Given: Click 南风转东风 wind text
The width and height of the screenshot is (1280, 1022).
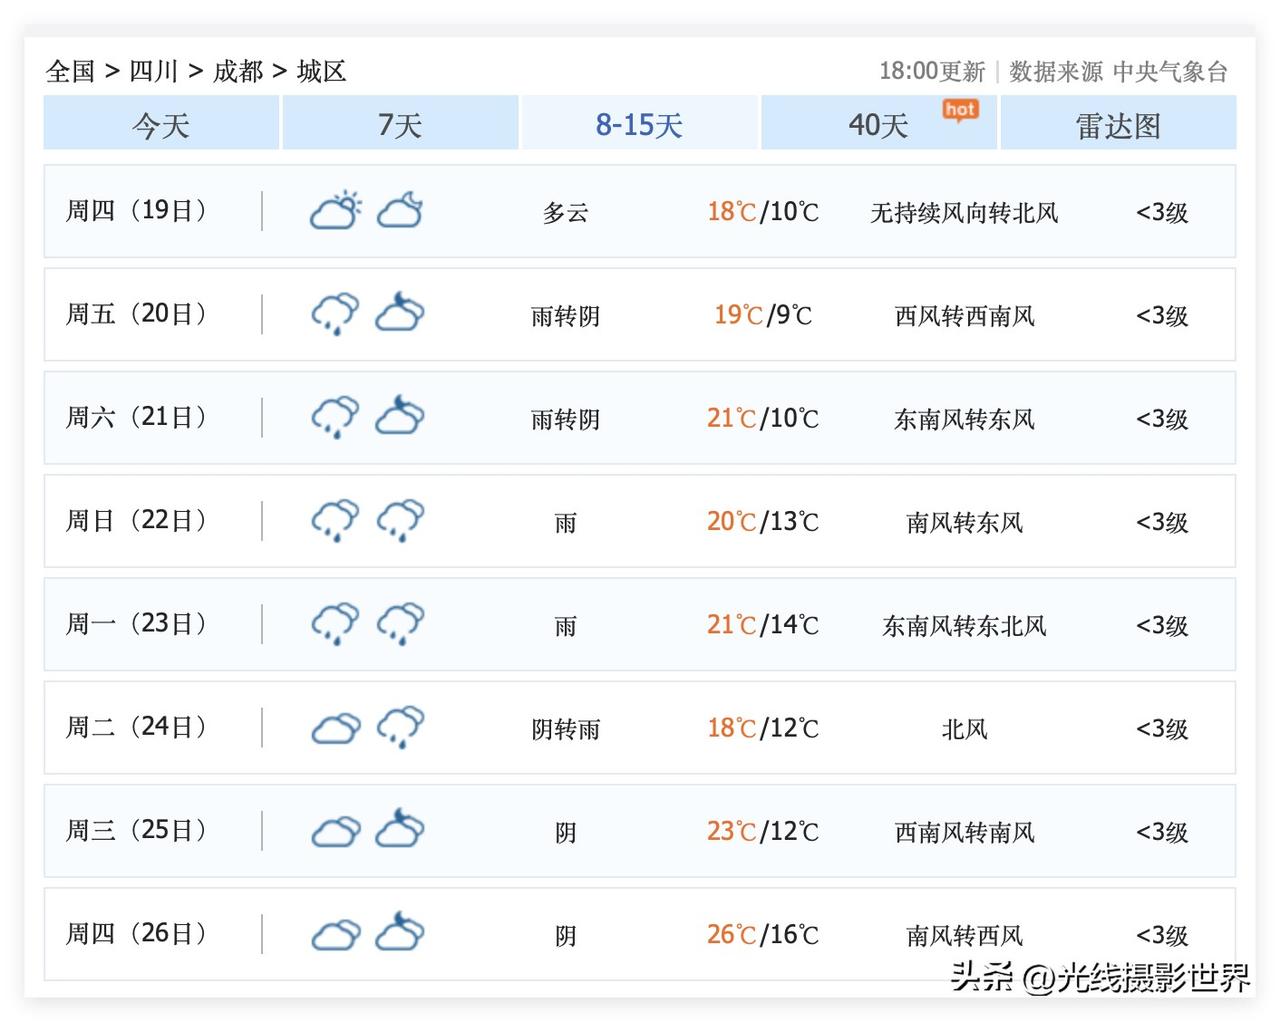Looking at the screenshot, I should 965,523.
